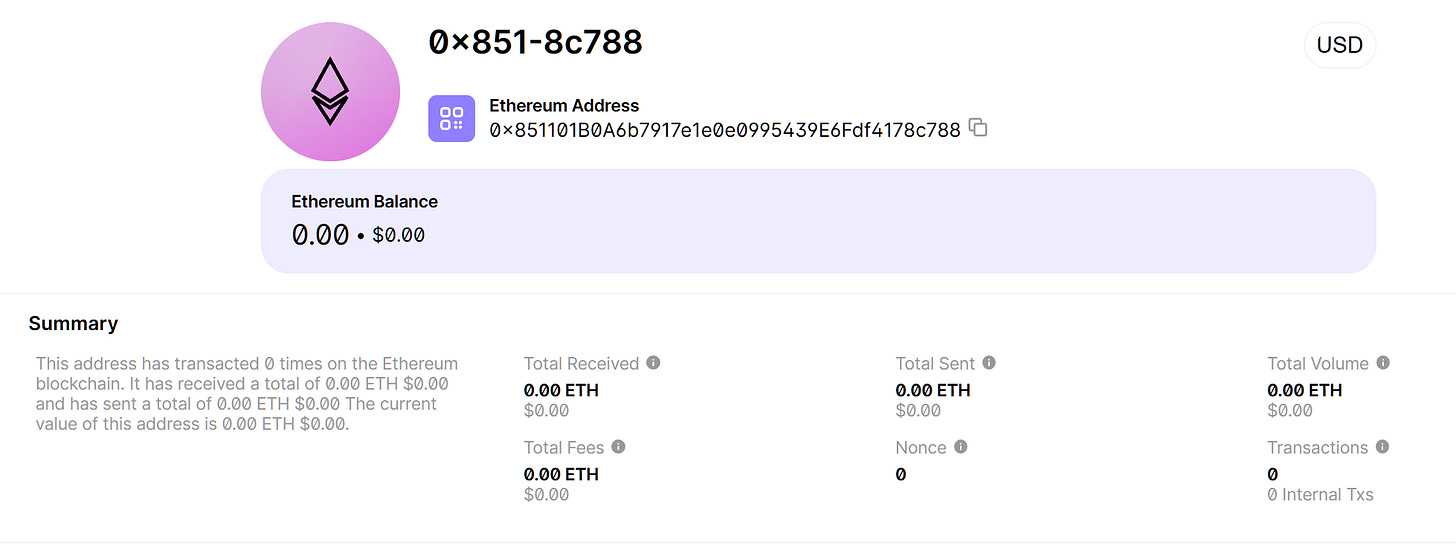Click the Ethereum Balance panel
Viewport: 1456px width, 548px height.
tap(818, 221)
